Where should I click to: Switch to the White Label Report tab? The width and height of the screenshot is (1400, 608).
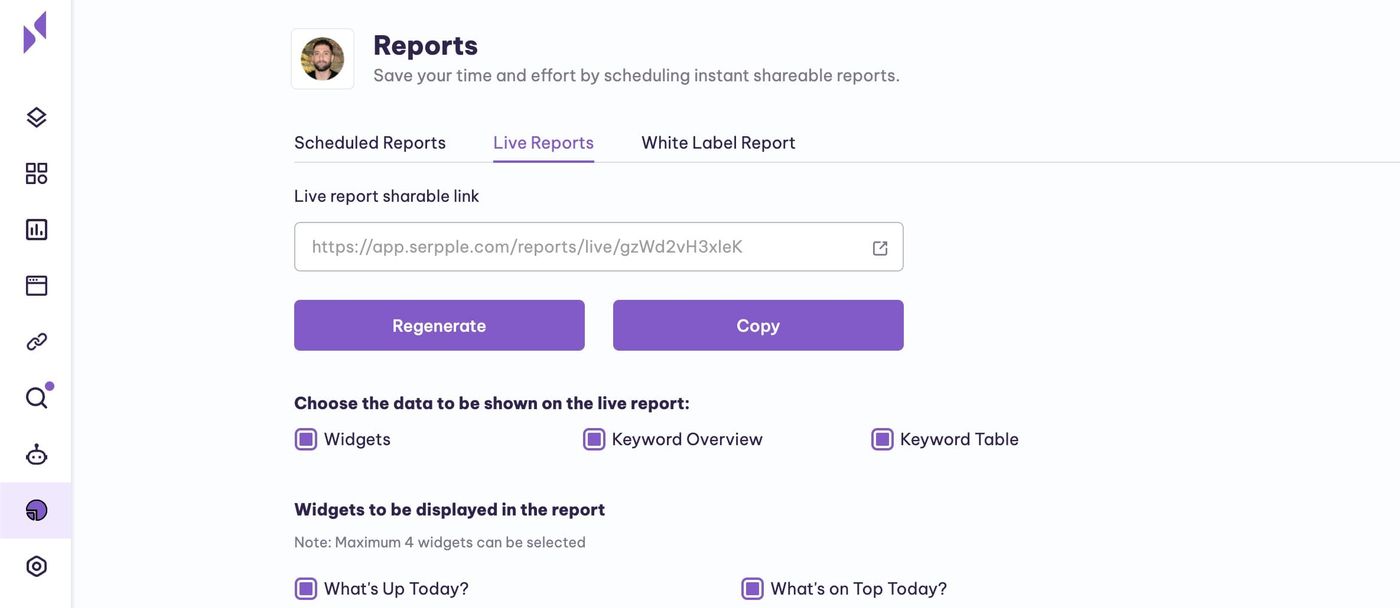click(x=718, y=143)
